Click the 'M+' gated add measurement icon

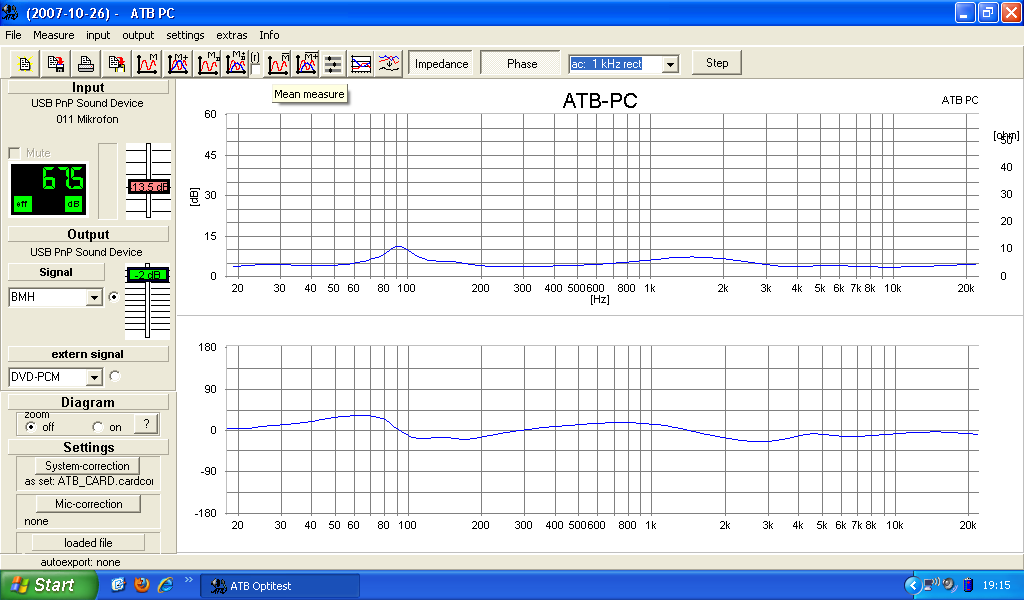[x=236, y=64]
